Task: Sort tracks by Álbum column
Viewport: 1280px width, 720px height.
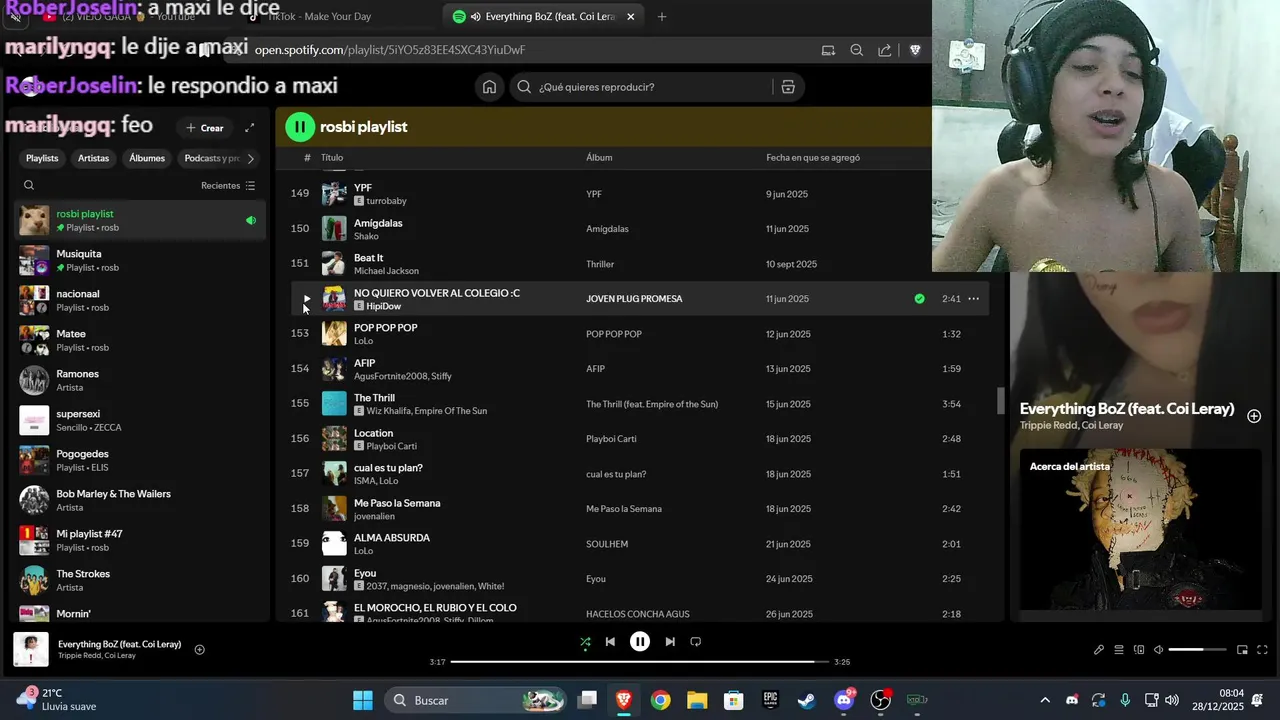Action: pyautogui.click(x=599, y=157)
